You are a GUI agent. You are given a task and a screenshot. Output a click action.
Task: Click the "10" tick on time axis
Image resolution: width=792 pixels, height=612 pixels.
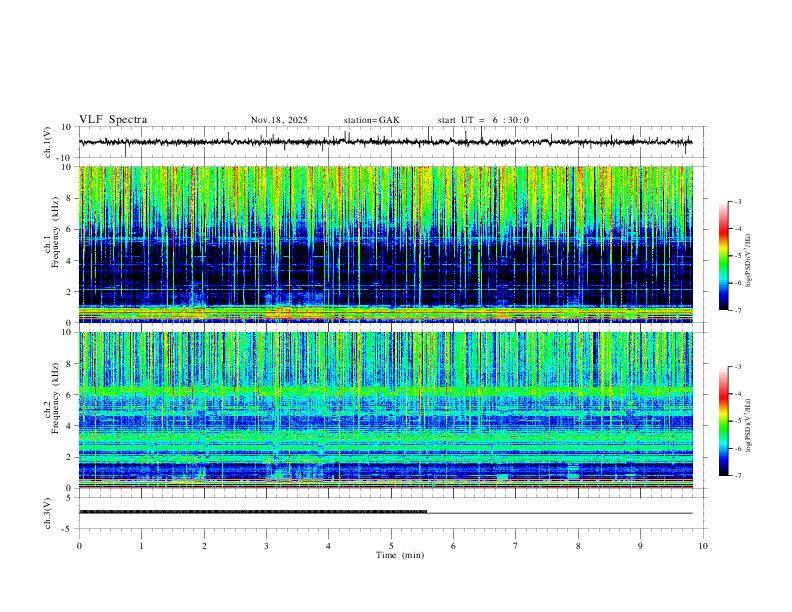(x=703, y=546)
